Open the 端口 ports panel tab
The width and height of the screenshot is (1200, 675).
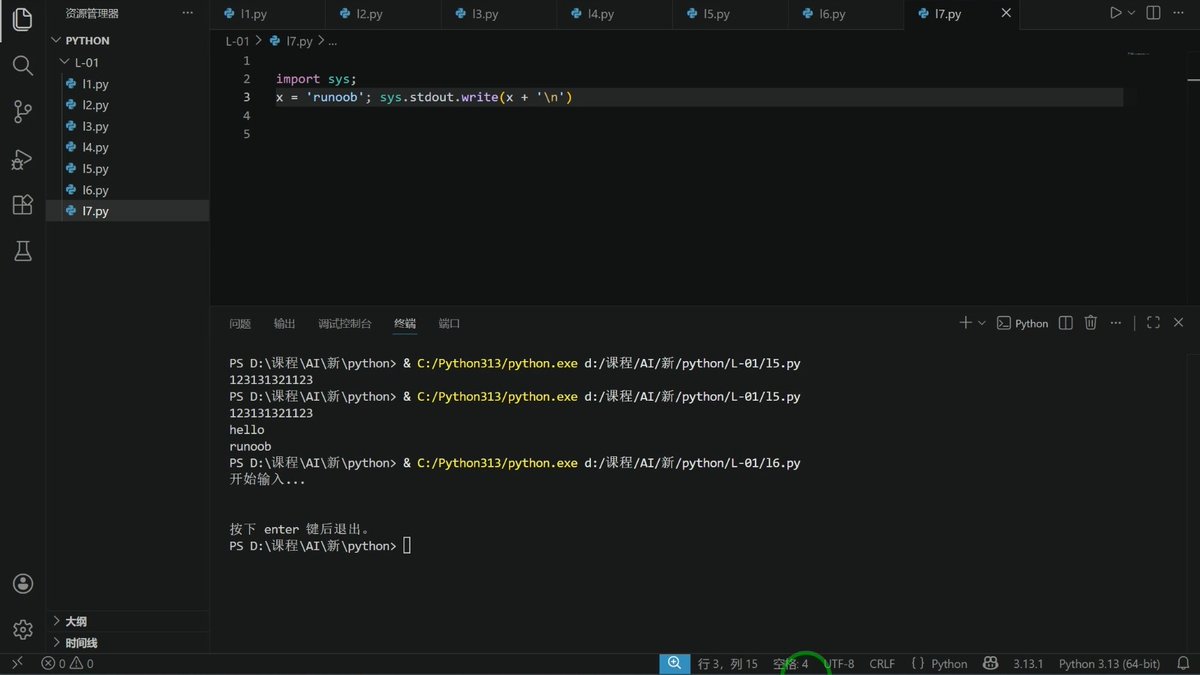(x=449, y=324)
